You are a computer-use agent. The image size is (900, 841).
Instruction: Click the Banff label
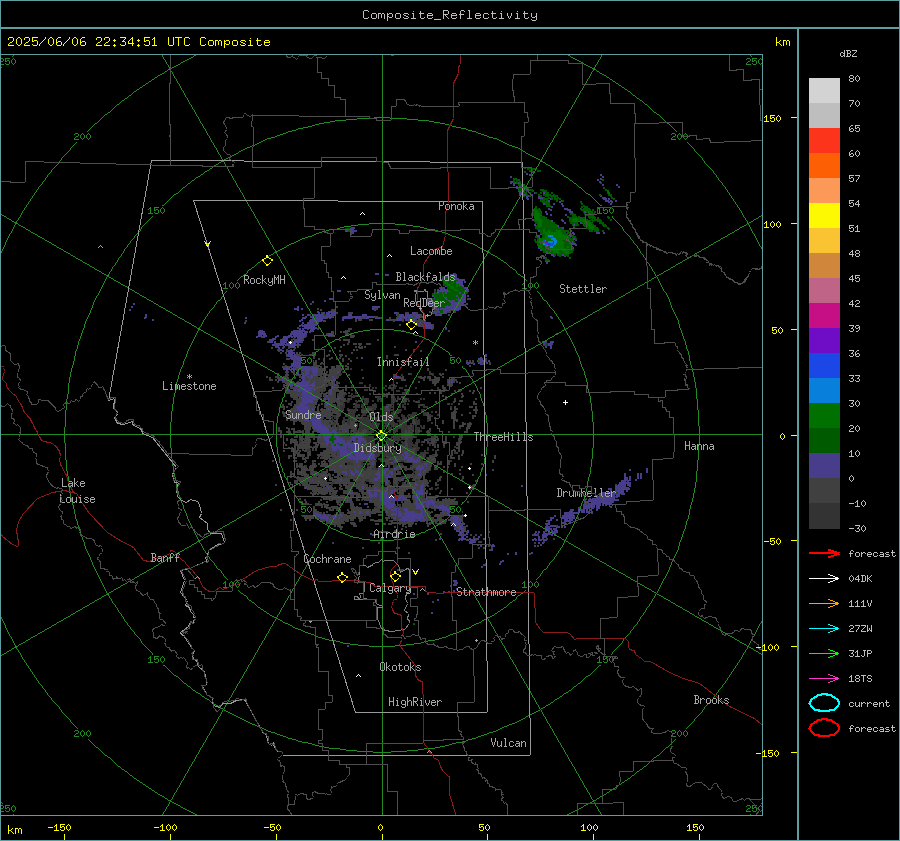coord(165,557)
